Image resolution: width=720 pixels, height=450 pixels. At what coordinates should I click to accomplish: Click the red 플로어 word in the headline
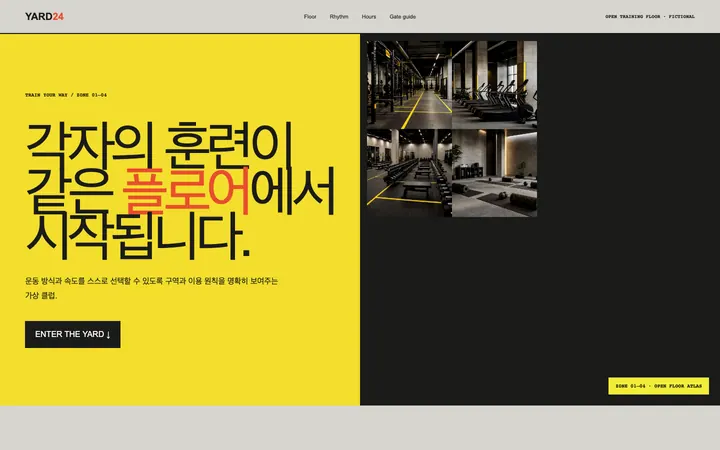tap(186, 191)
